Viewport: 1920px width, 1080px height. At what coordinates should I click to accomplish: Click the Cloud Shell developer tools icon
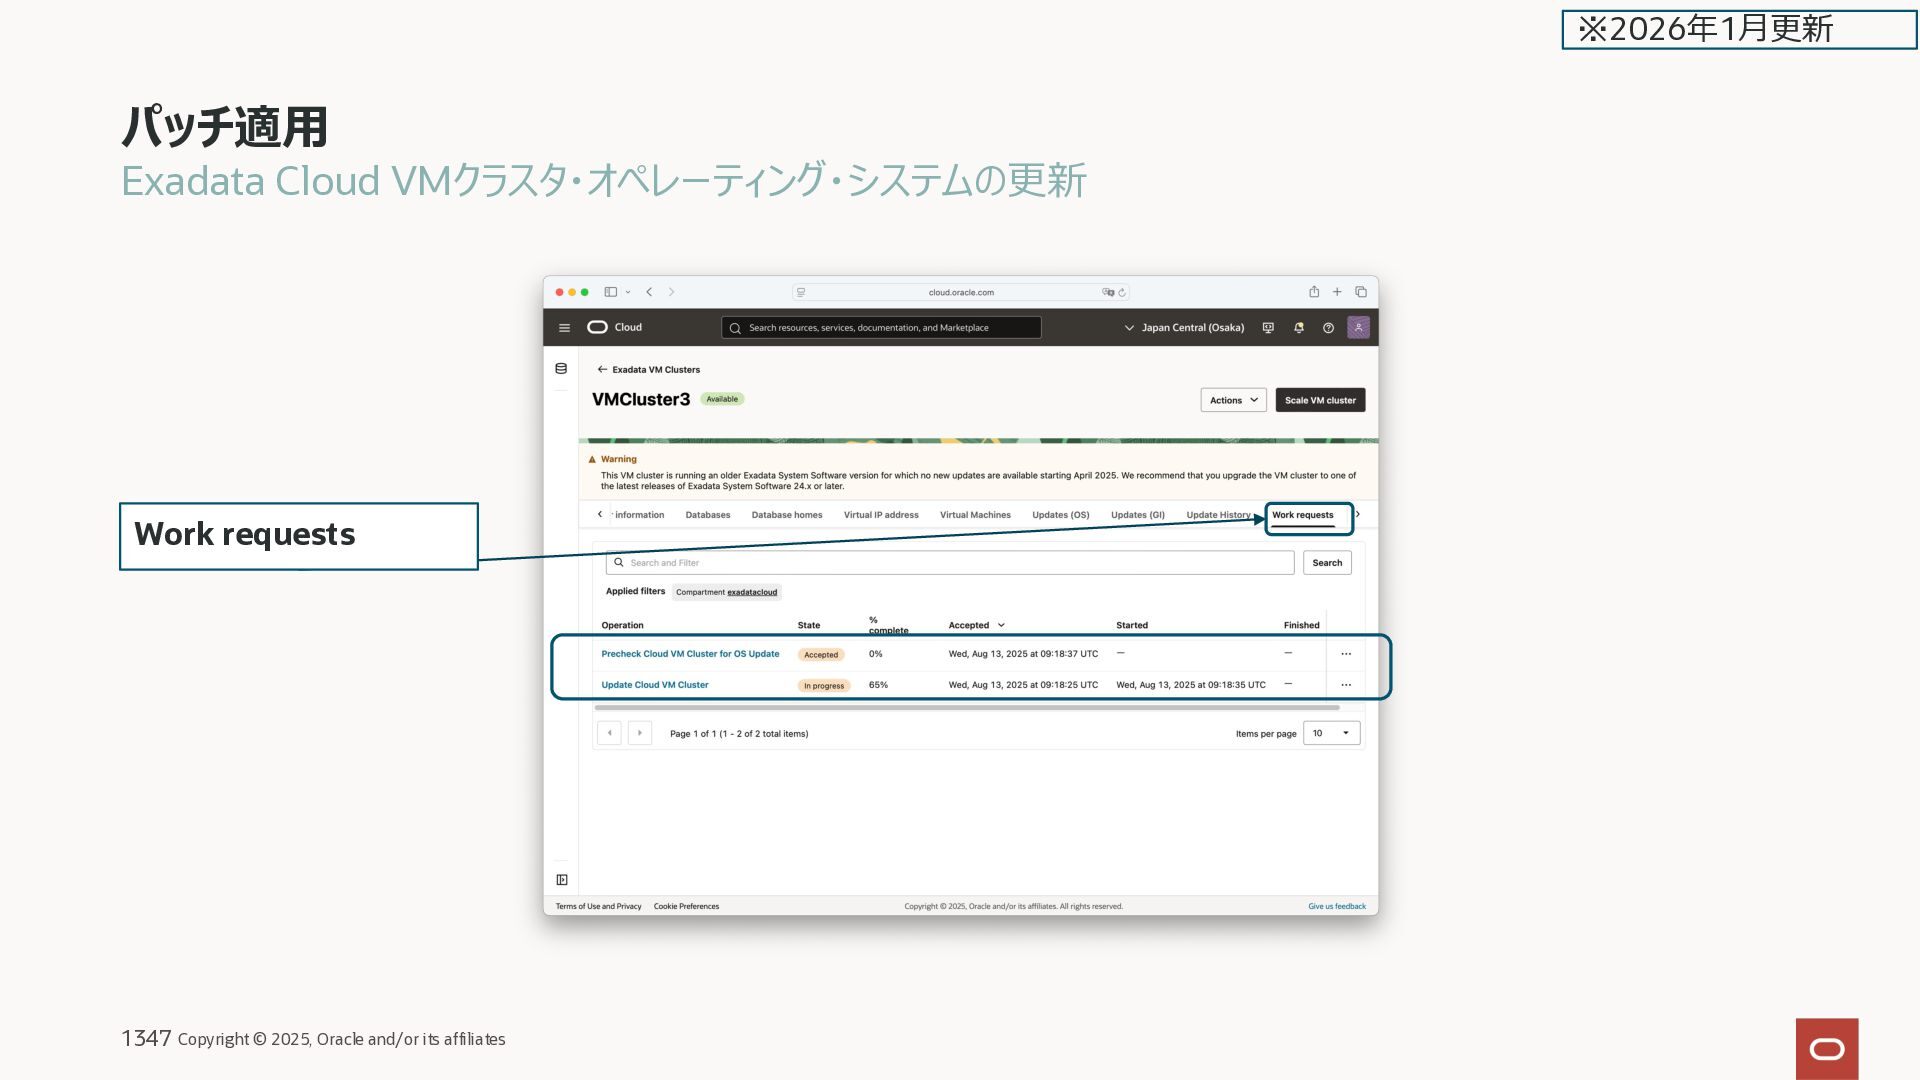(1268, 328)
